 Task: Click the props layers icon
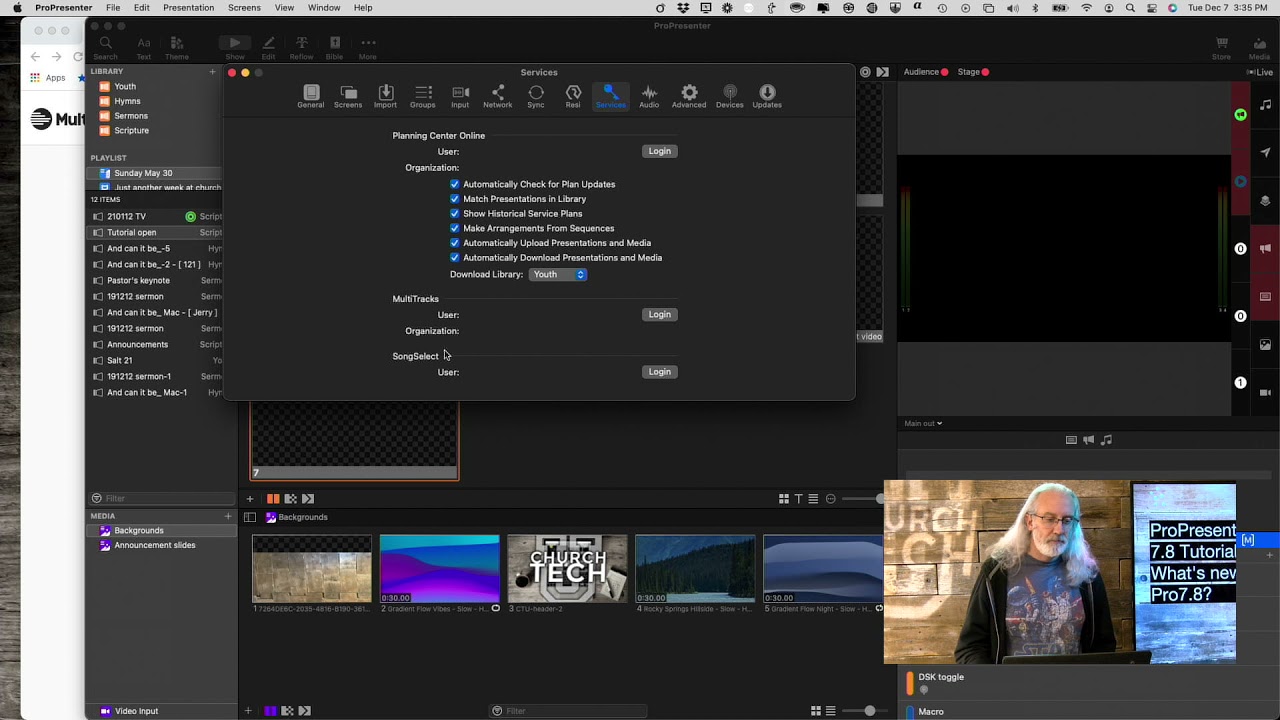click(x=1266, y=200)
